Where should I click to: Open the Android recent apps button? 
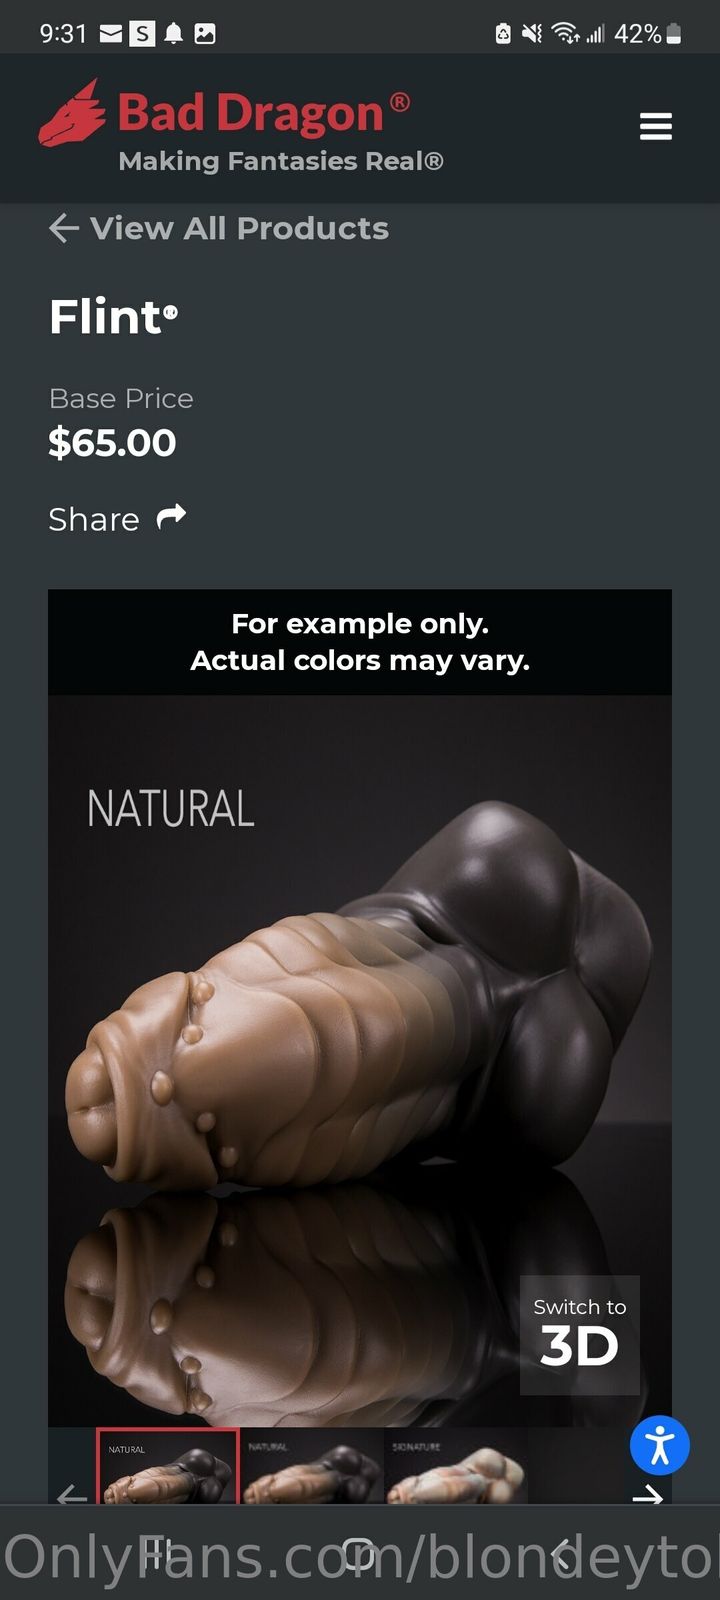click(x=156, y=1553)
